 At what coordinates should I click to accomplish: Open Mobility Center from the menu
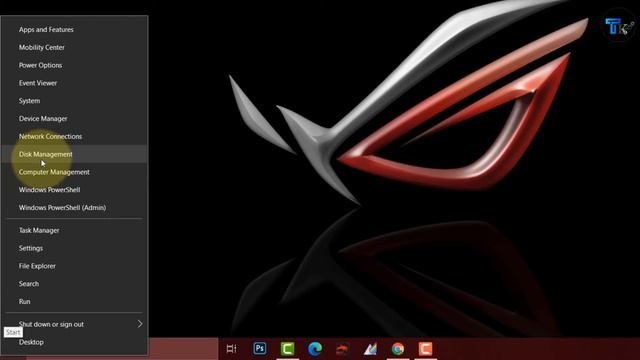coord(74,47)
